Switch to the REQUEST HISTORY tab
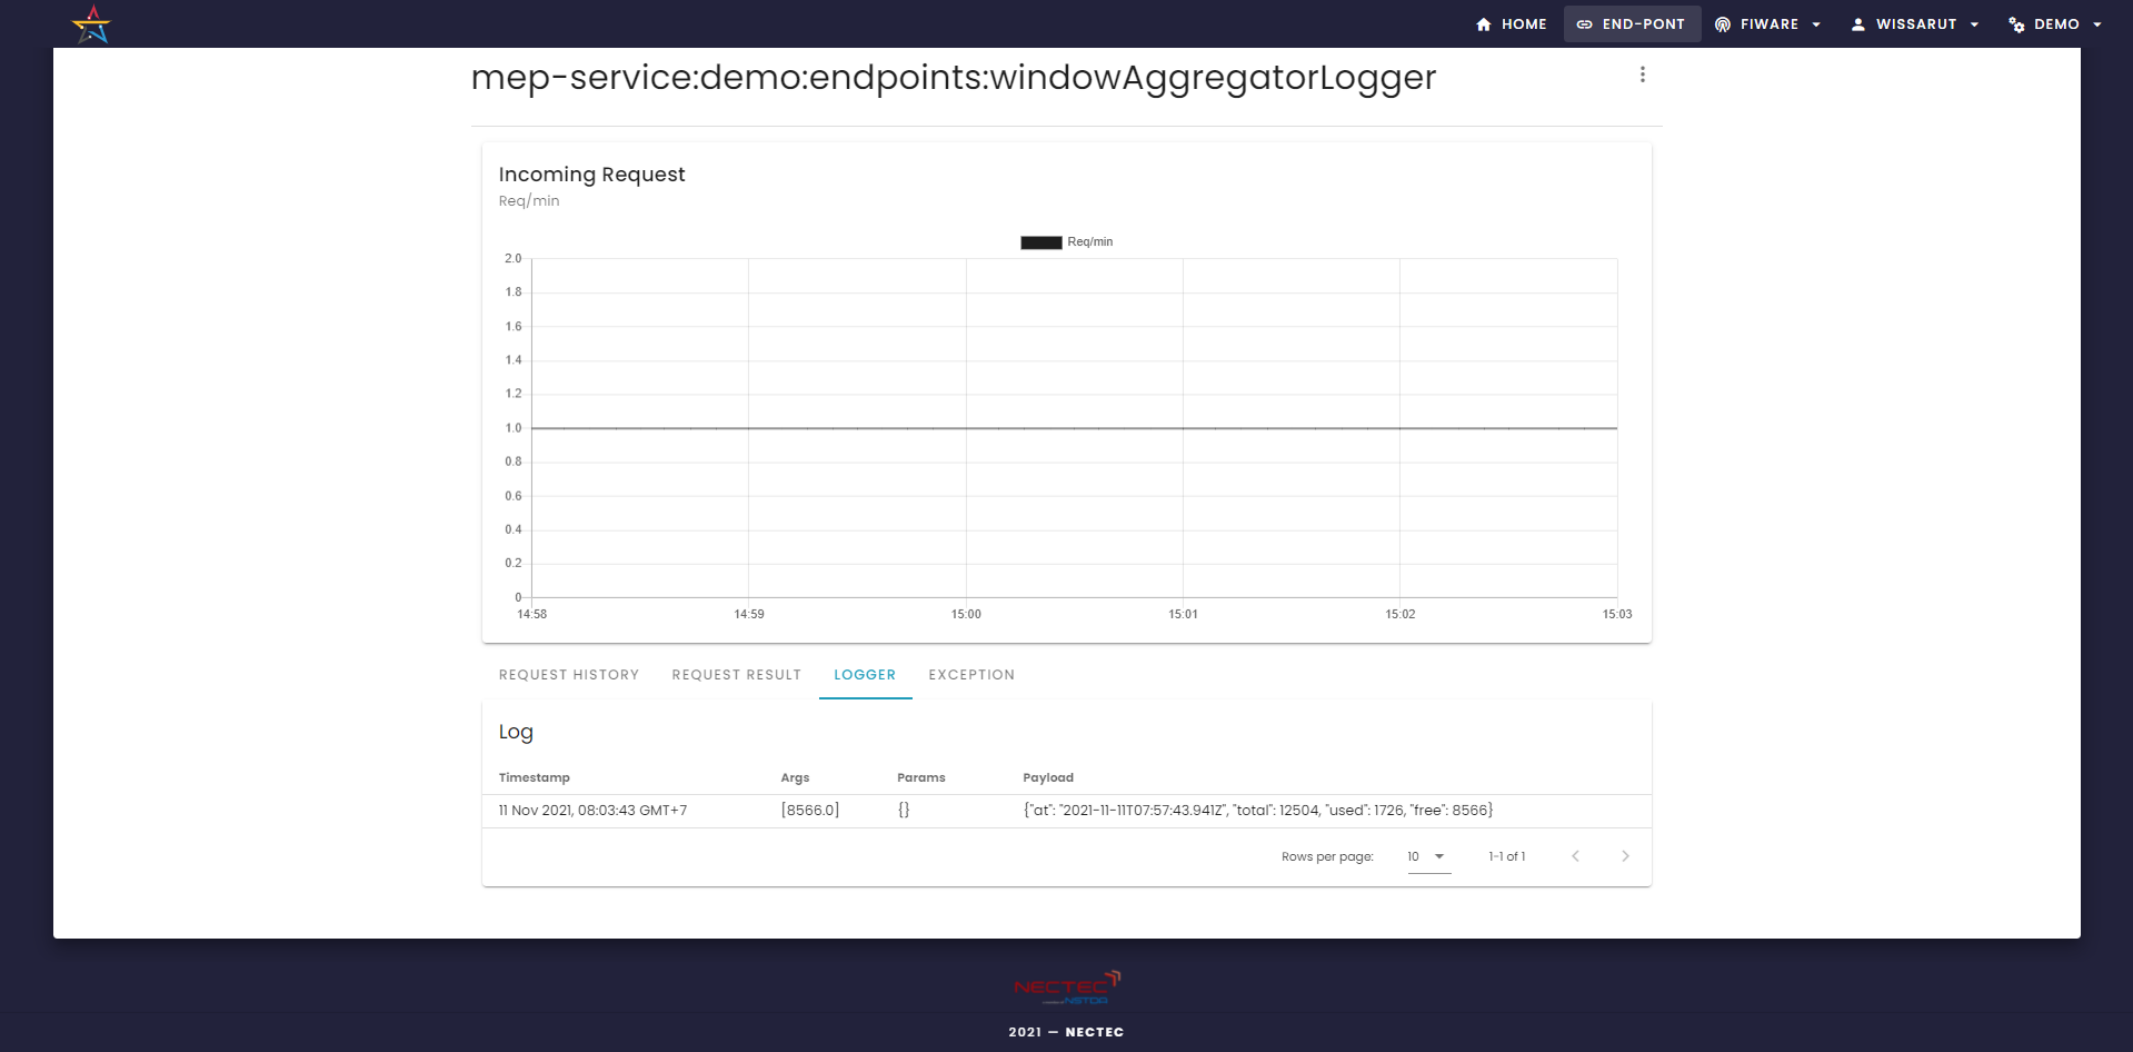This screenshot has height=1052, width=2133. point(569,675)
